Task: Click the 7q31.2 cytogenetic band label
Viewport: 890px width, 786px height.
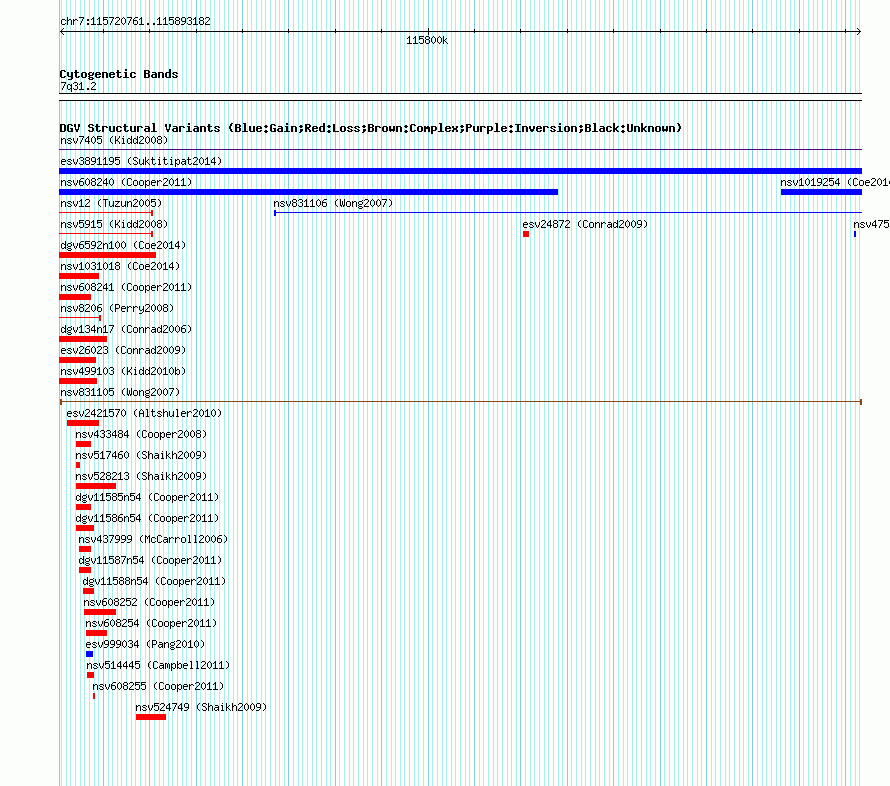Action: [x=78, y=86]
